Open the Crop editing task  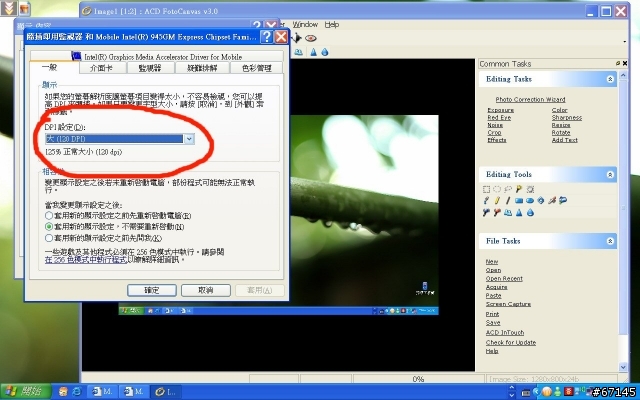pos(494,133)
